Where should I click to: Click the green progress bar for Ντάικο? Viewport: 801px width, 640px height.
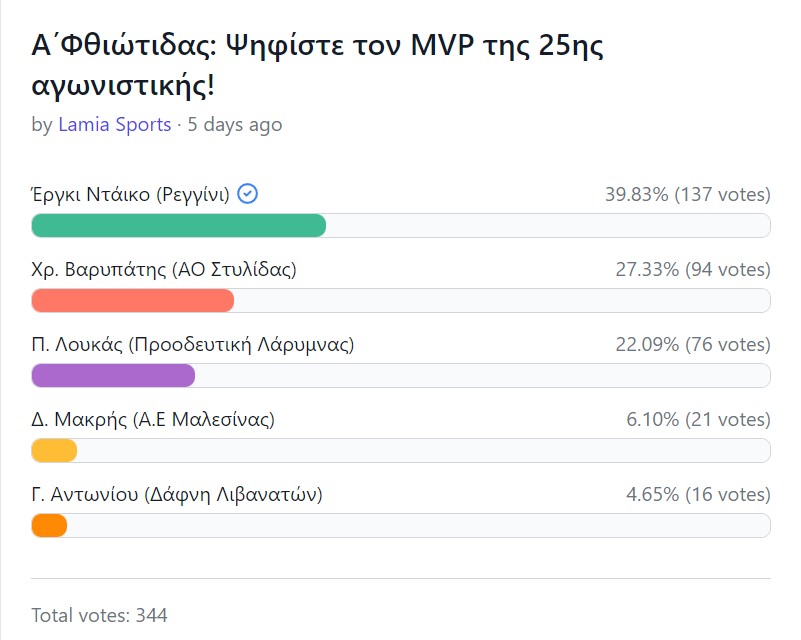tap(179, 226)
